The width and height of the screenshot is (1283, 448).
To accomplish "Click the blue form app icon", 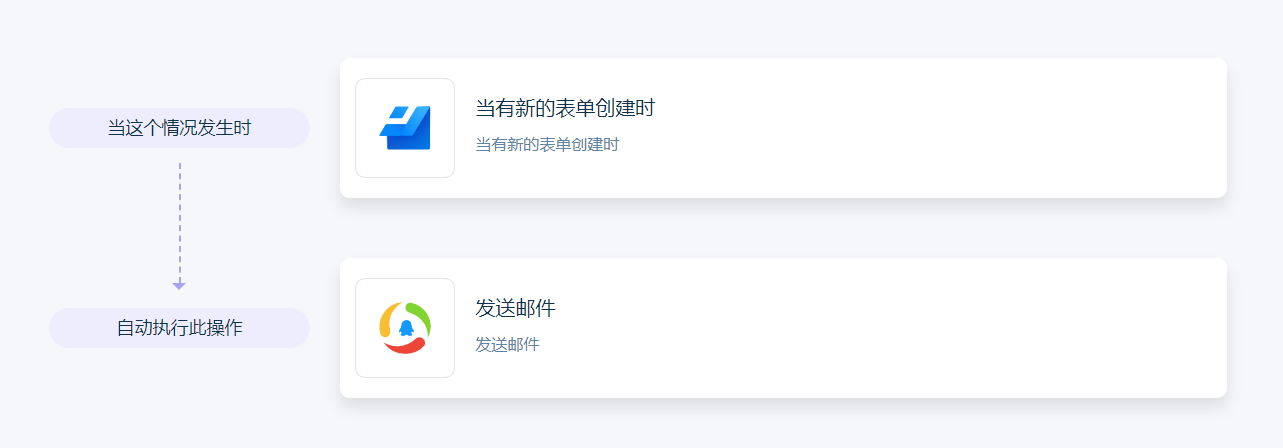I will tap(405, 128).
